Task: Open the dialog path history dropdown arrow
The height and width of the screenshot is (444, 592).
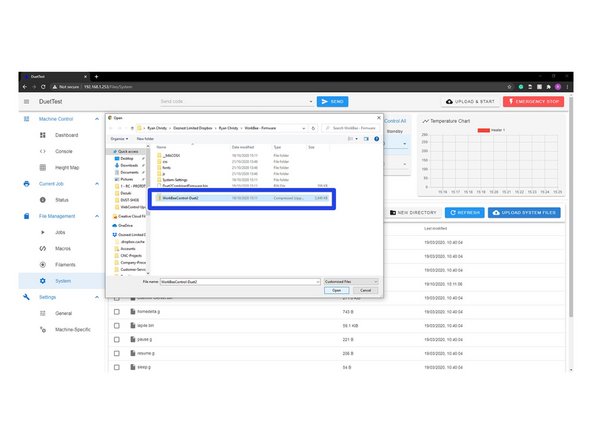Action: pos(304,128)
